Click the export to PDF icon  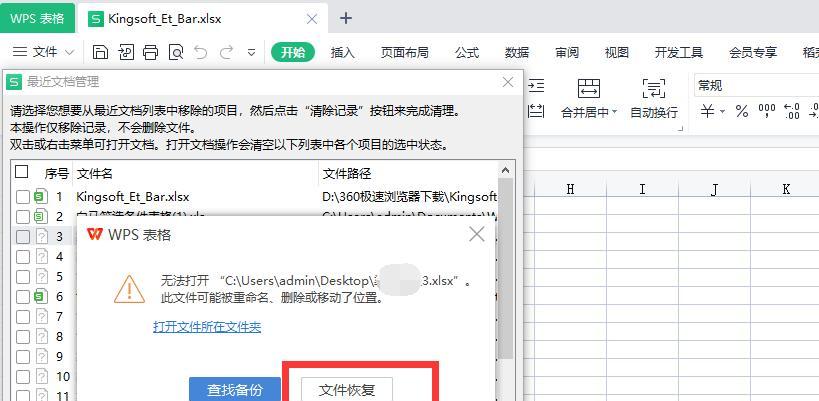tap(126, 52)
